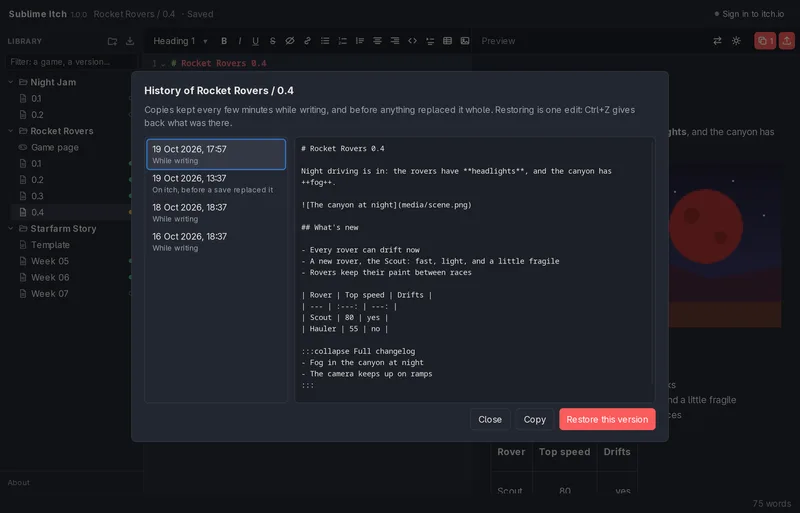Open the About link
The image size is (800, 513).
18,482
